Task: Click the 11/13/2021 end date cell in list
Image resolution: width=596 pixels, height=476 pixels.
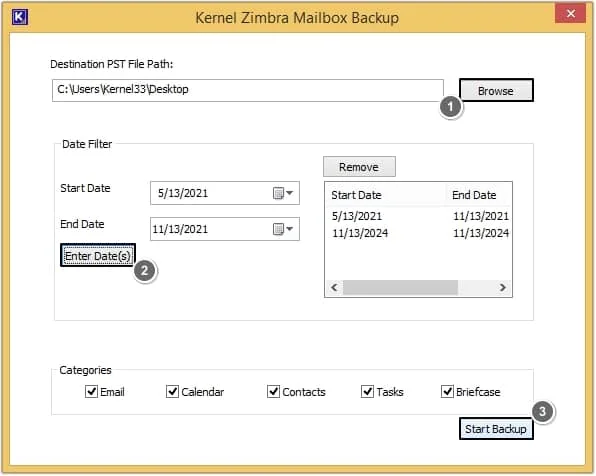Action: point(481,216)
